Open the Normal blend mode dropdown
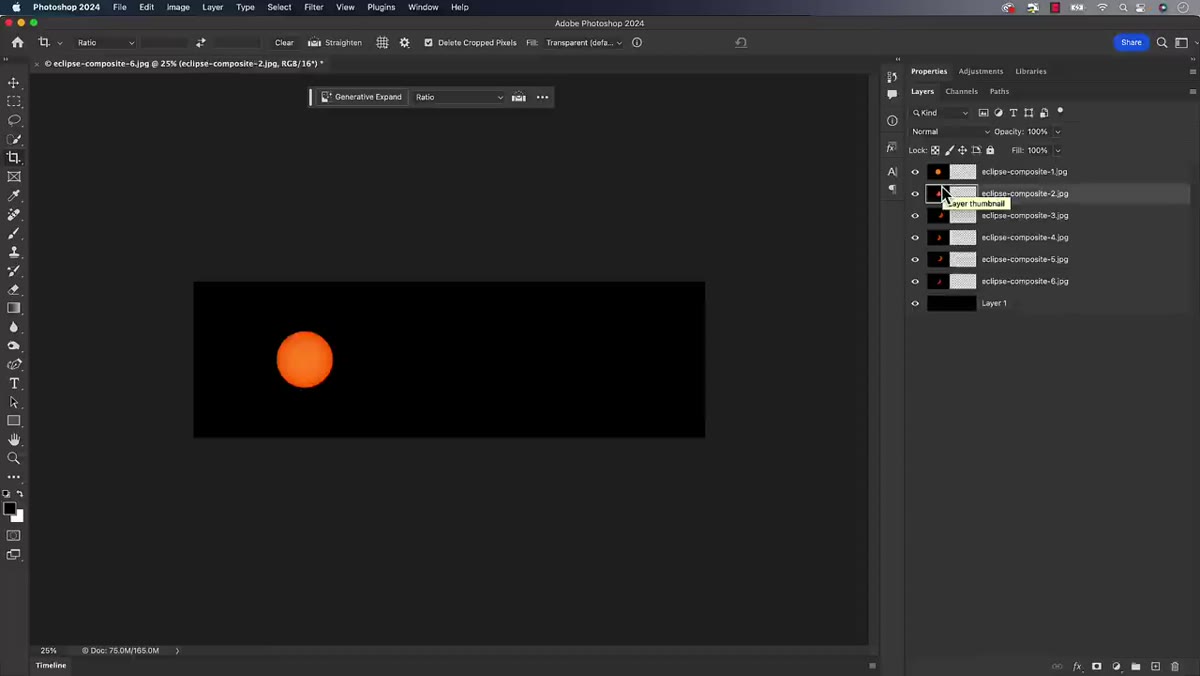1200x676 pixels. pos(950,132)
